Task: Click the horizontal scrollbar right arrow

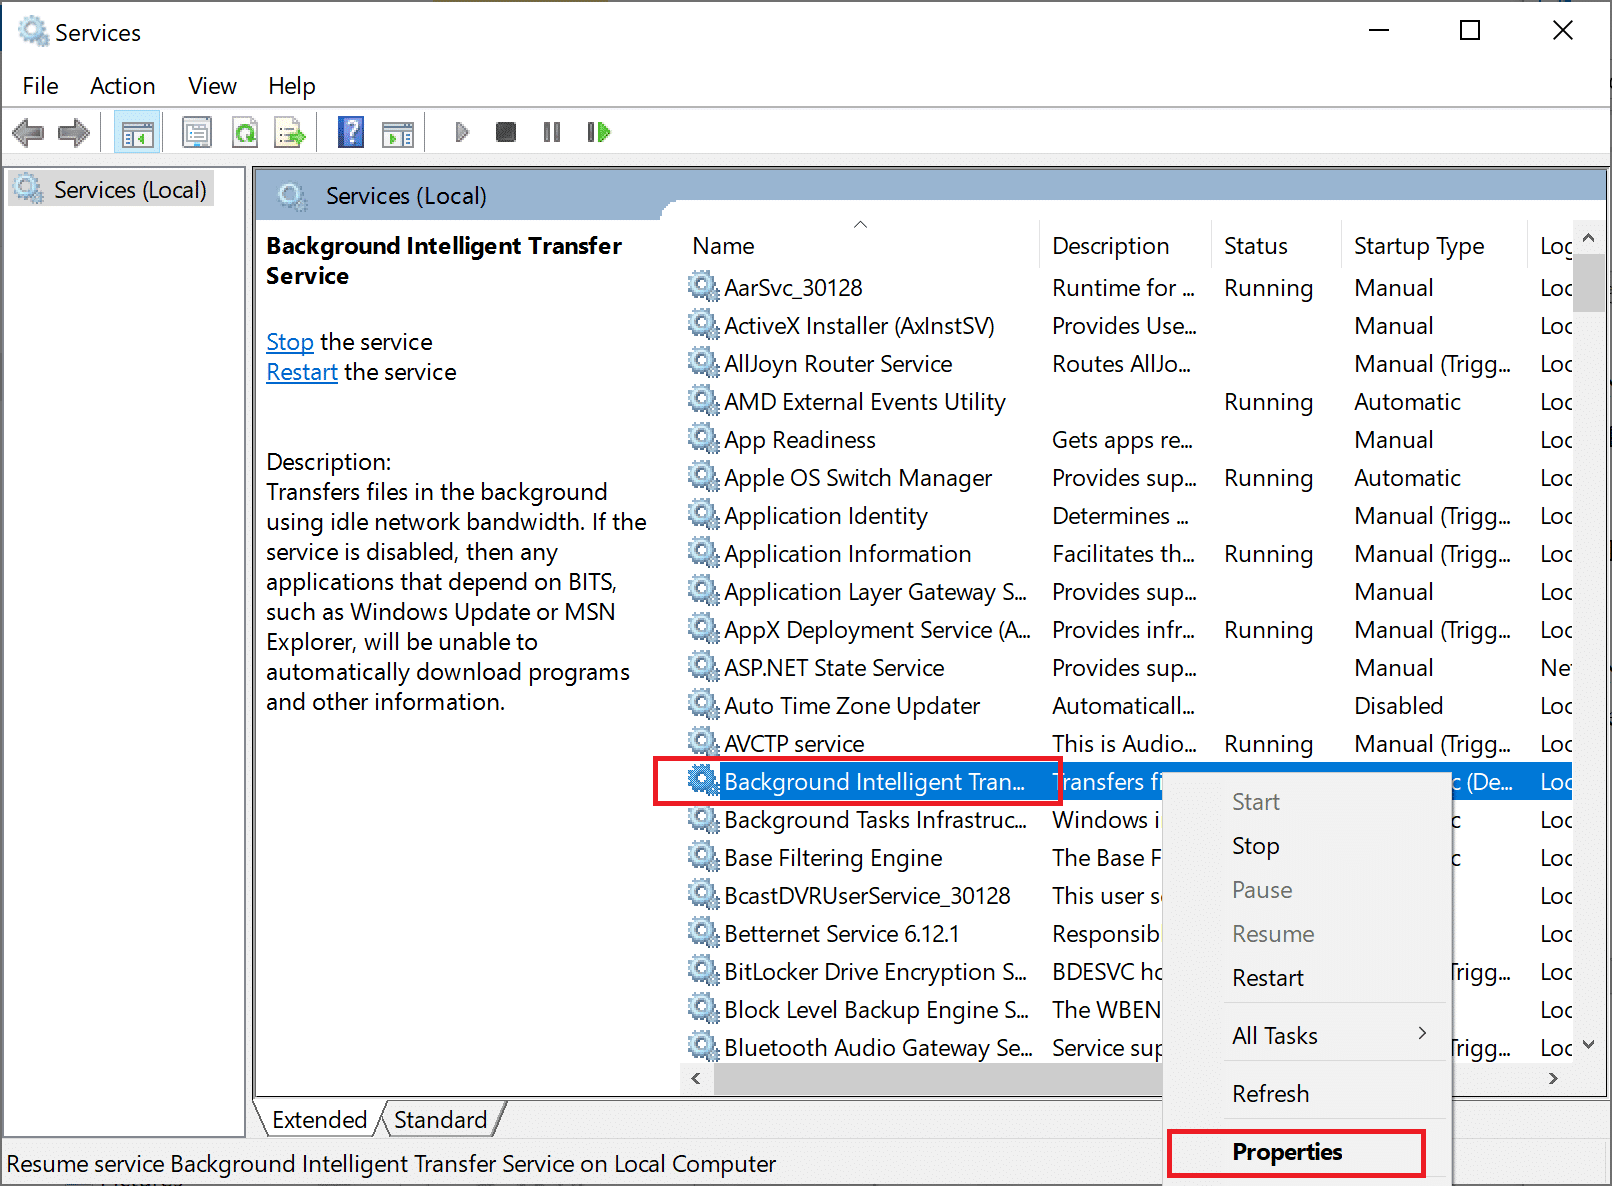Action: coord(1553,1078)
